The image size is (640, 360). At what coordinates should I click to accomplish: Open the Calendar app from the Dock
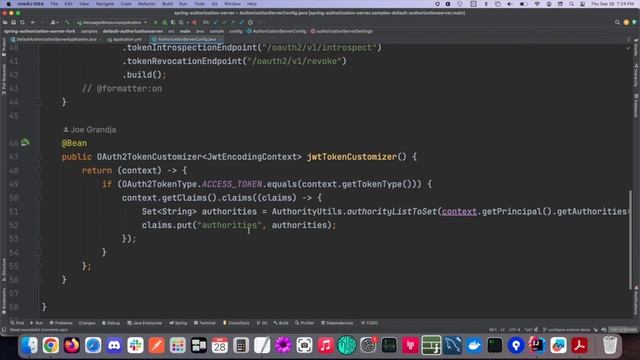tap(220, 345)
